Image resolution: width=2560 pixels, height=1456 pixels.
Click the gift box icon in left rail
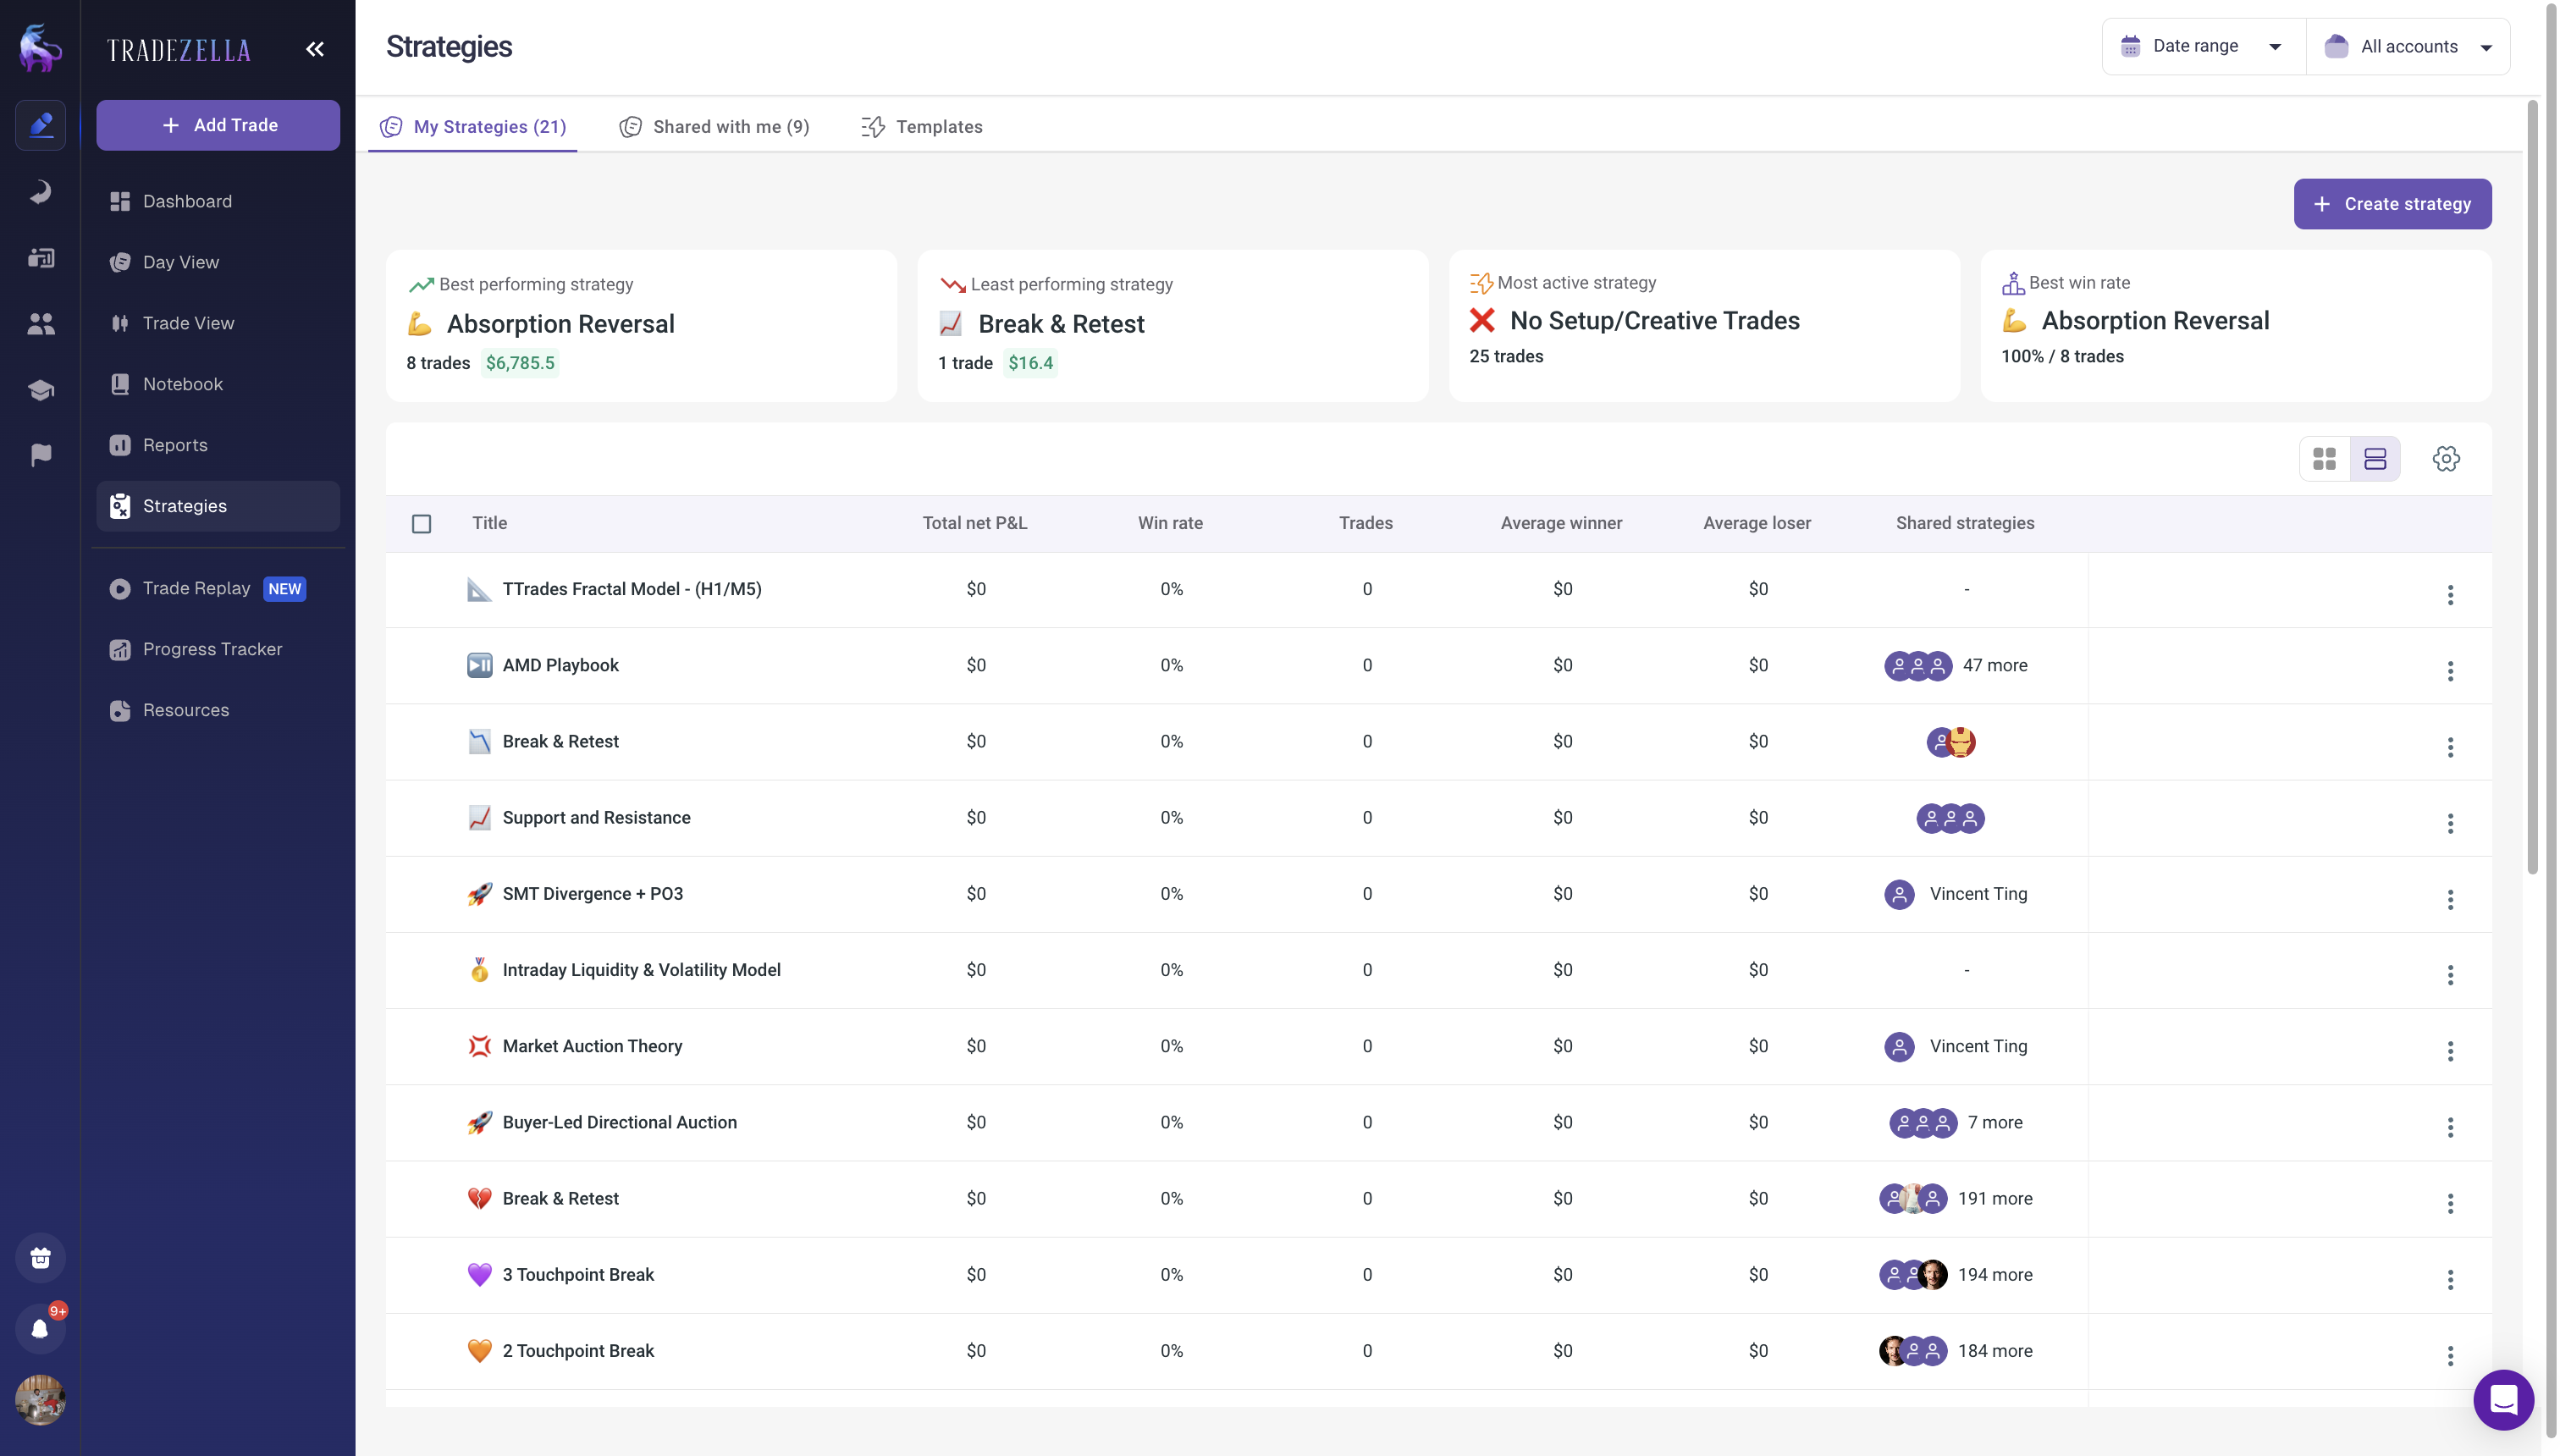coord(40,1258)
